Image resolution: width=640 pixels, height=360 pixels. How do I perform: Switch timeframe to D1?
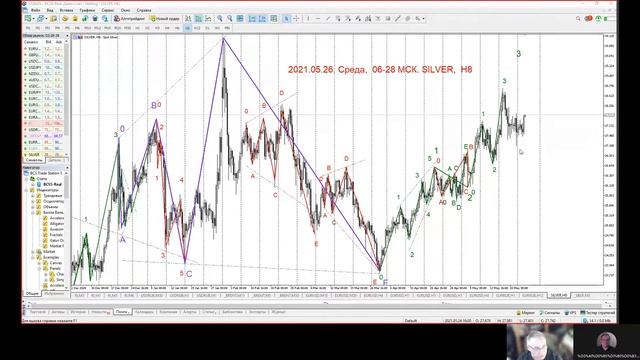click(207, 28)
